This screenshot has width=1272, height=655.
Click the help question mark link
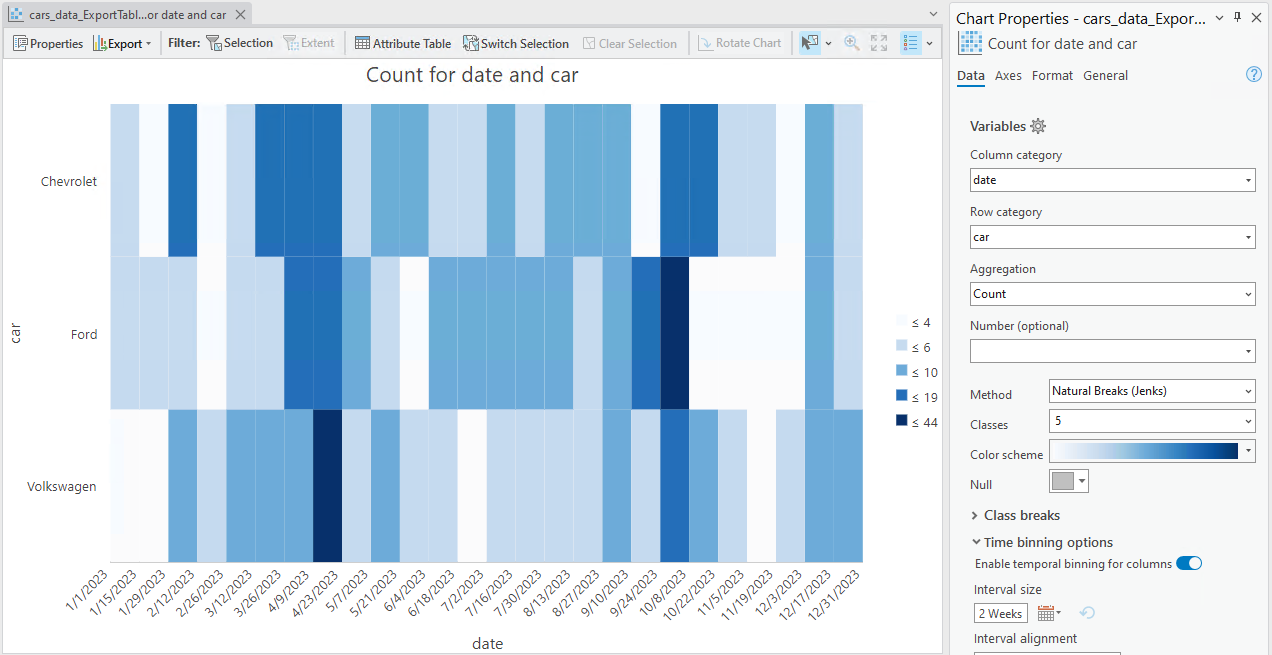click(x=1253, y=74)
